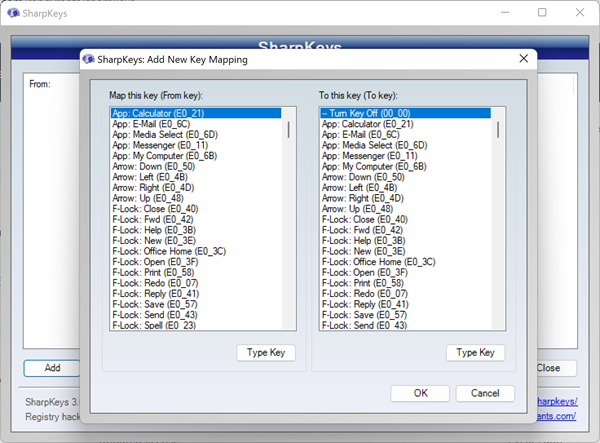
Task: Select Arrow: Left (E0_4B) in From list
Action: coord(196,177)
